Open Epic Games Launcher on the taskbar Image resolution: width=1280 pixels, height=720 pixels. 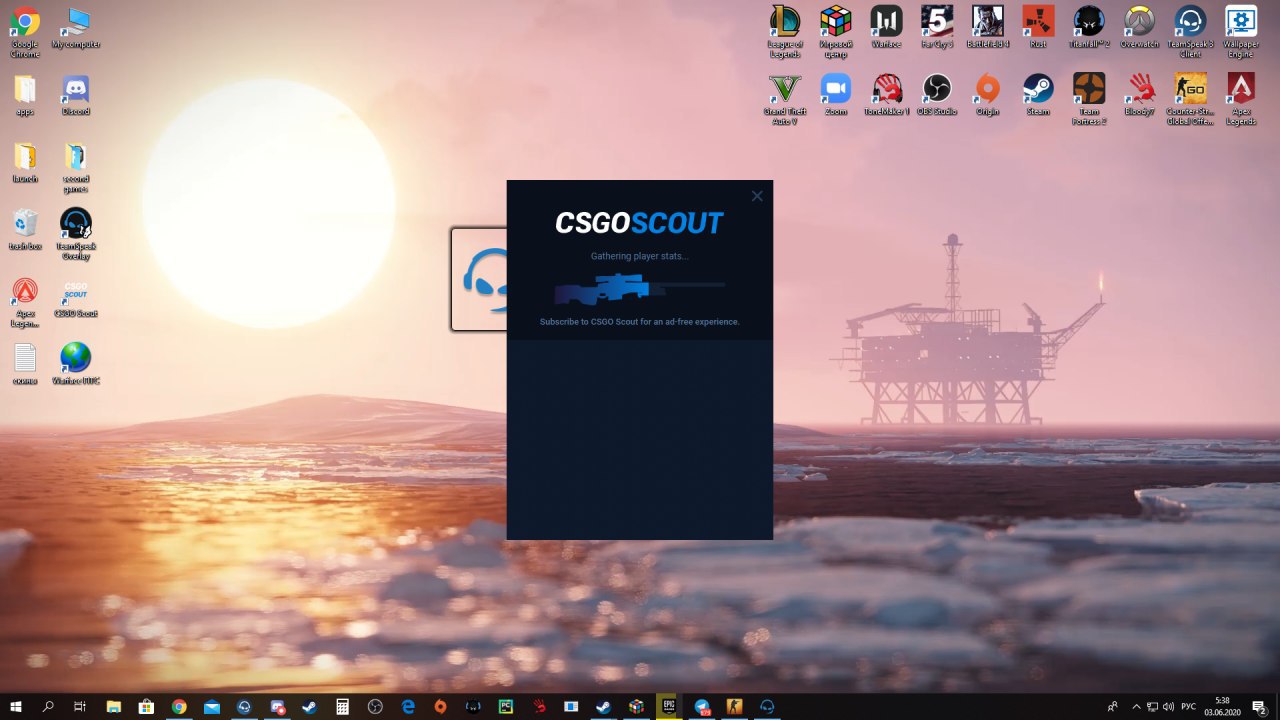pos(669,706)
